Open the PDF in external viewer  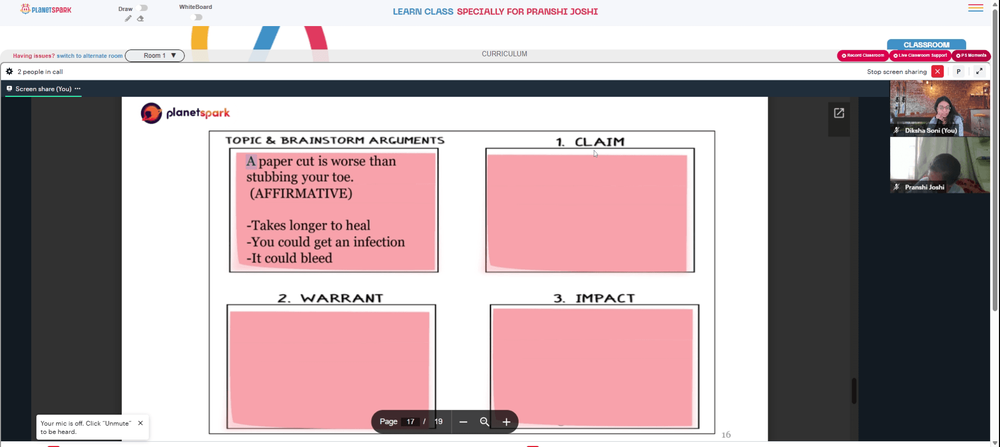click(839, 113)
